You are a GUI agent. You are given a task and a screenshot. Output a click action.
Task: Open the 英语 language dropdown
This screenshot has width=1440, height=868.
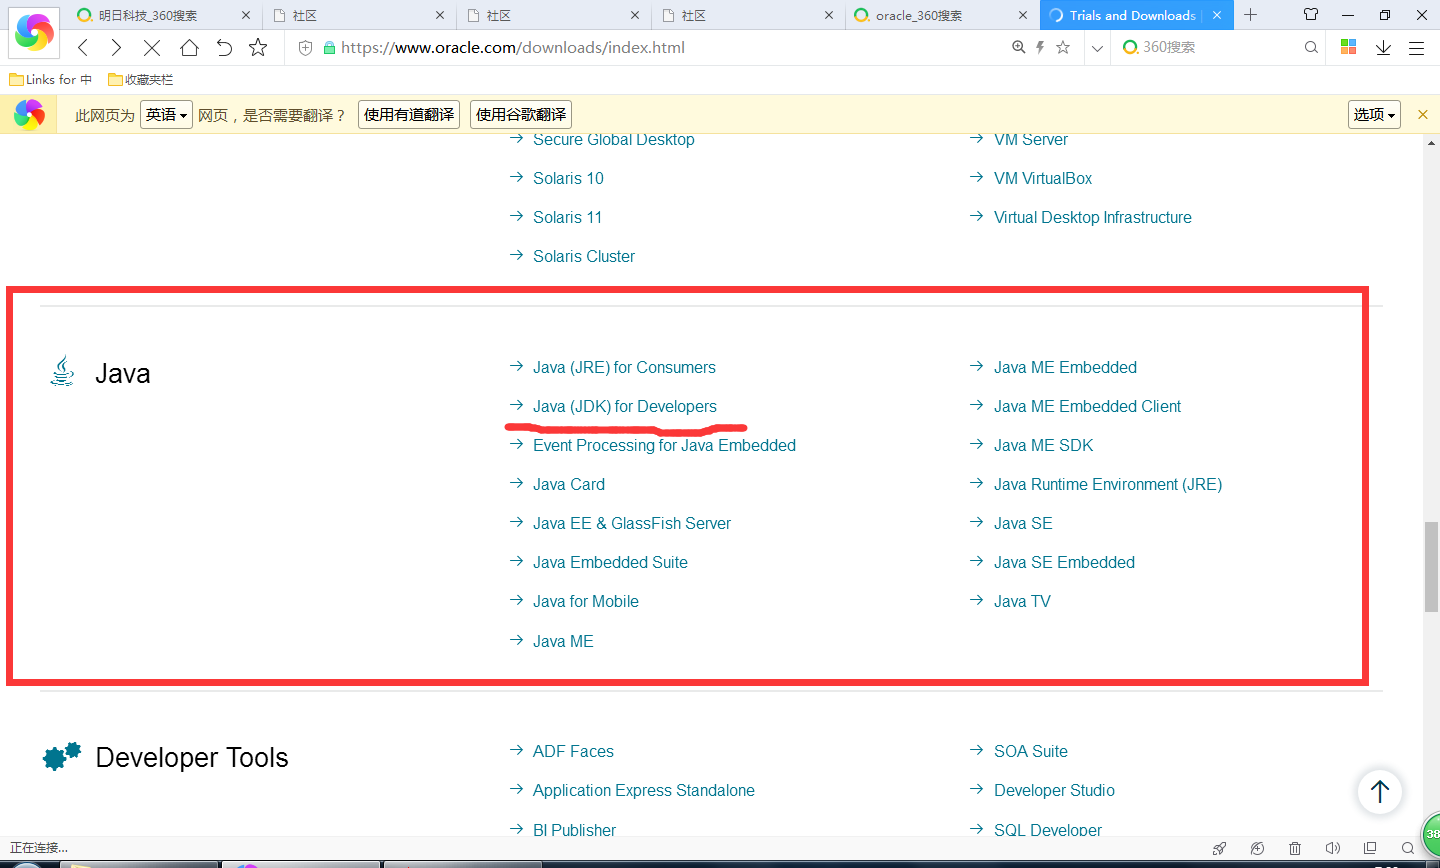tap(166, 115)
